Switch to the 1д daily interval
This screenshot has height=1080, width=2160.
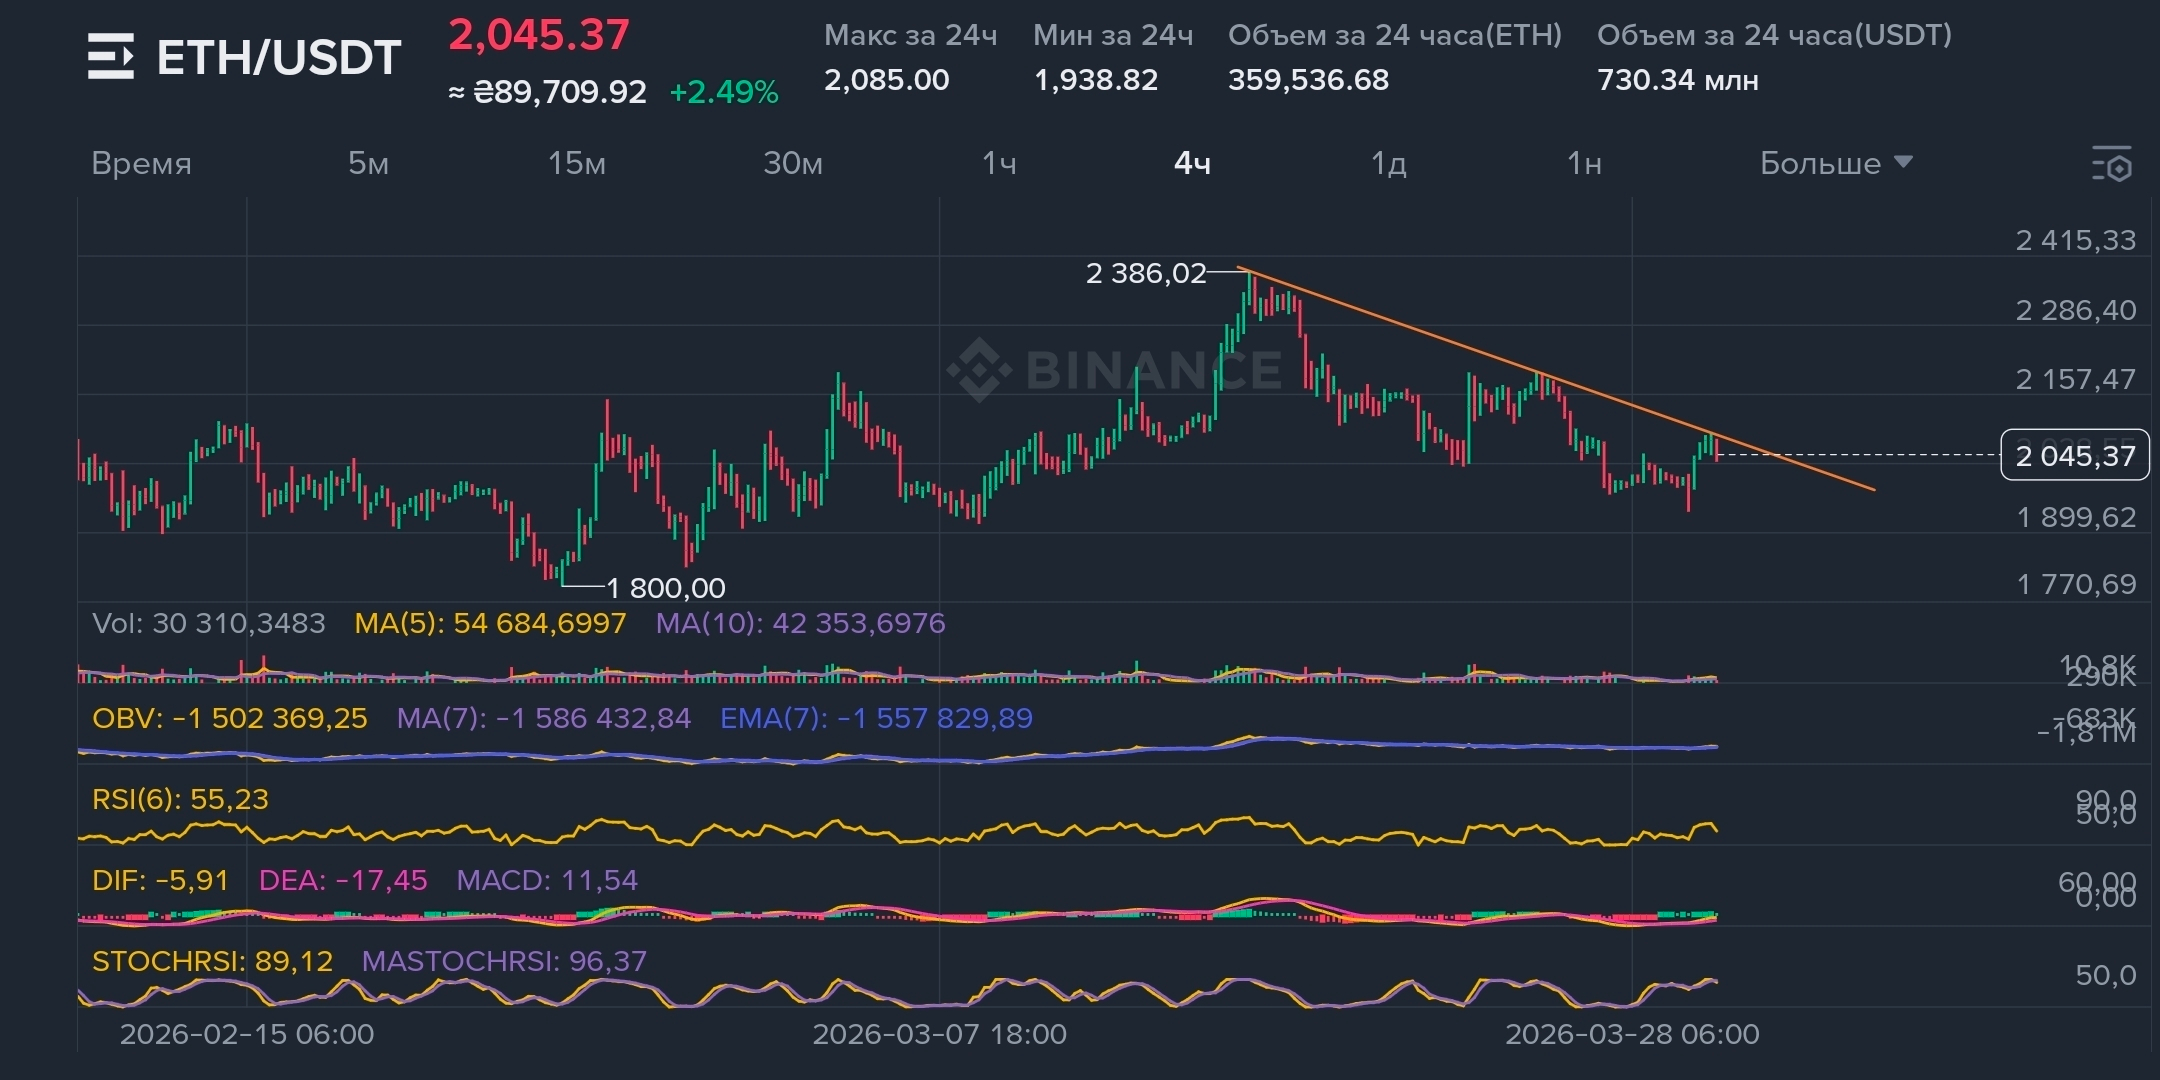(1388, 163)
